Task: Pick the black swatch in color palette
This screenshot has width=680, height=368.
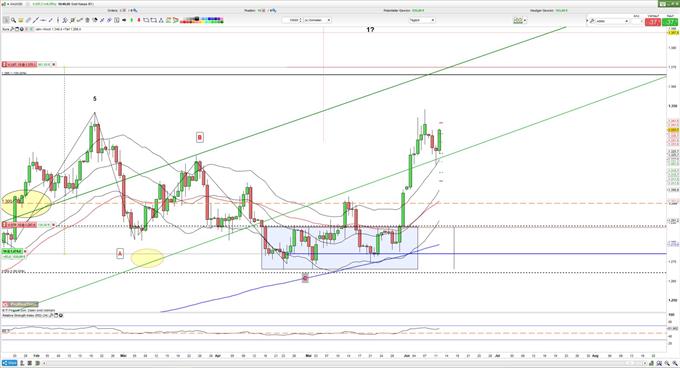Action: pos(197,18)
